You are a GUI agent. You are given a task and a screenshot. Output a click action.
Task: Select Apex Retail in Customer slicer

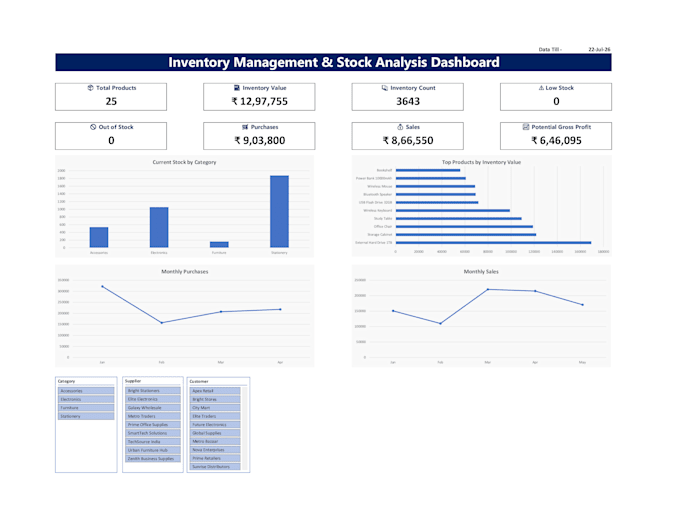click(215, 391)
